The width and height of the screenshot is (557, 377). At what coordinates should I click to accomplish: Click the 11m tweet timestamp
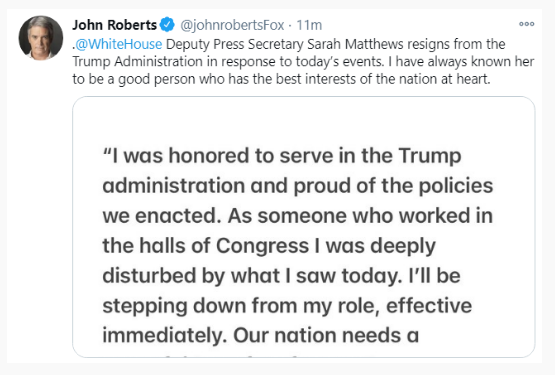(309, 25)
